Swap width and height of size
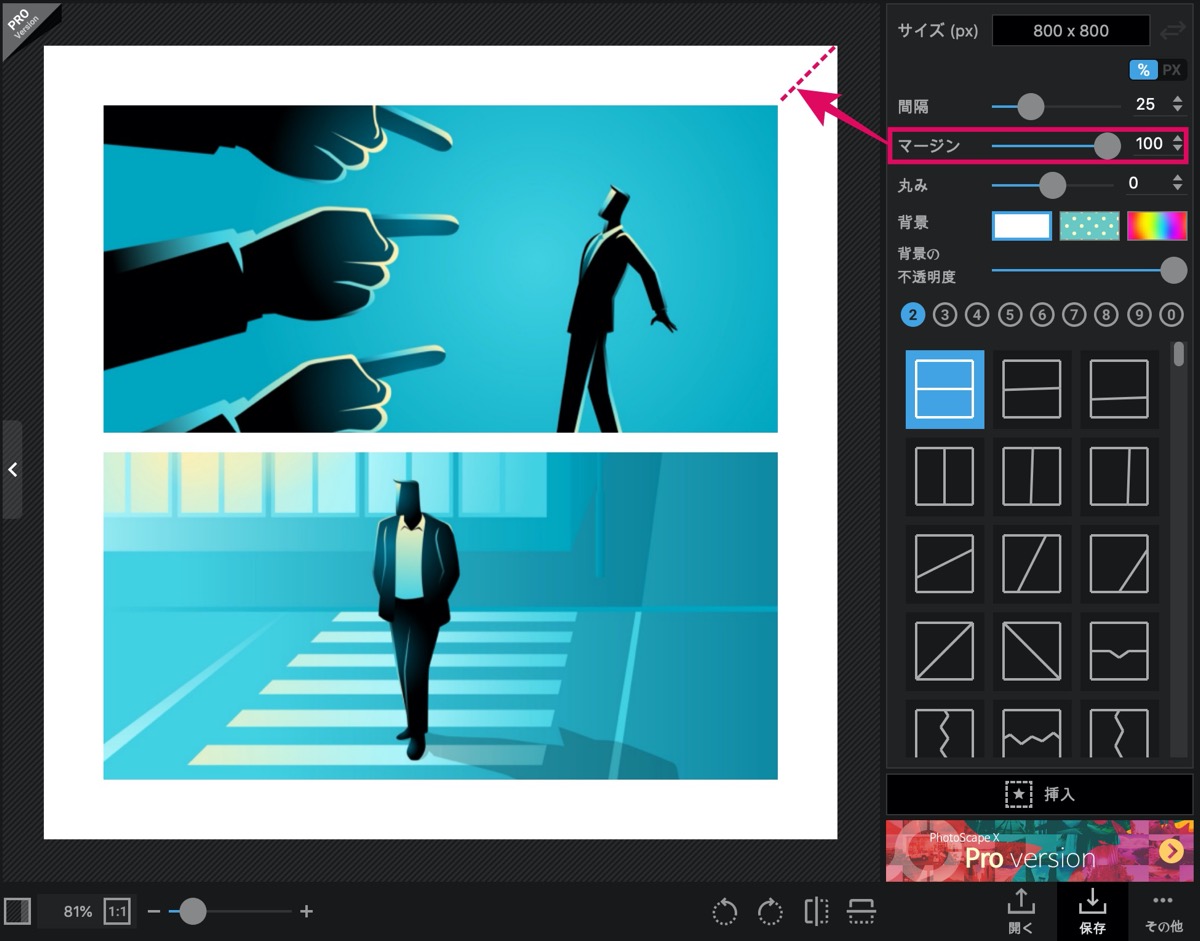The height and width of the screenshot is (941, 1200). coord(1172,31)
